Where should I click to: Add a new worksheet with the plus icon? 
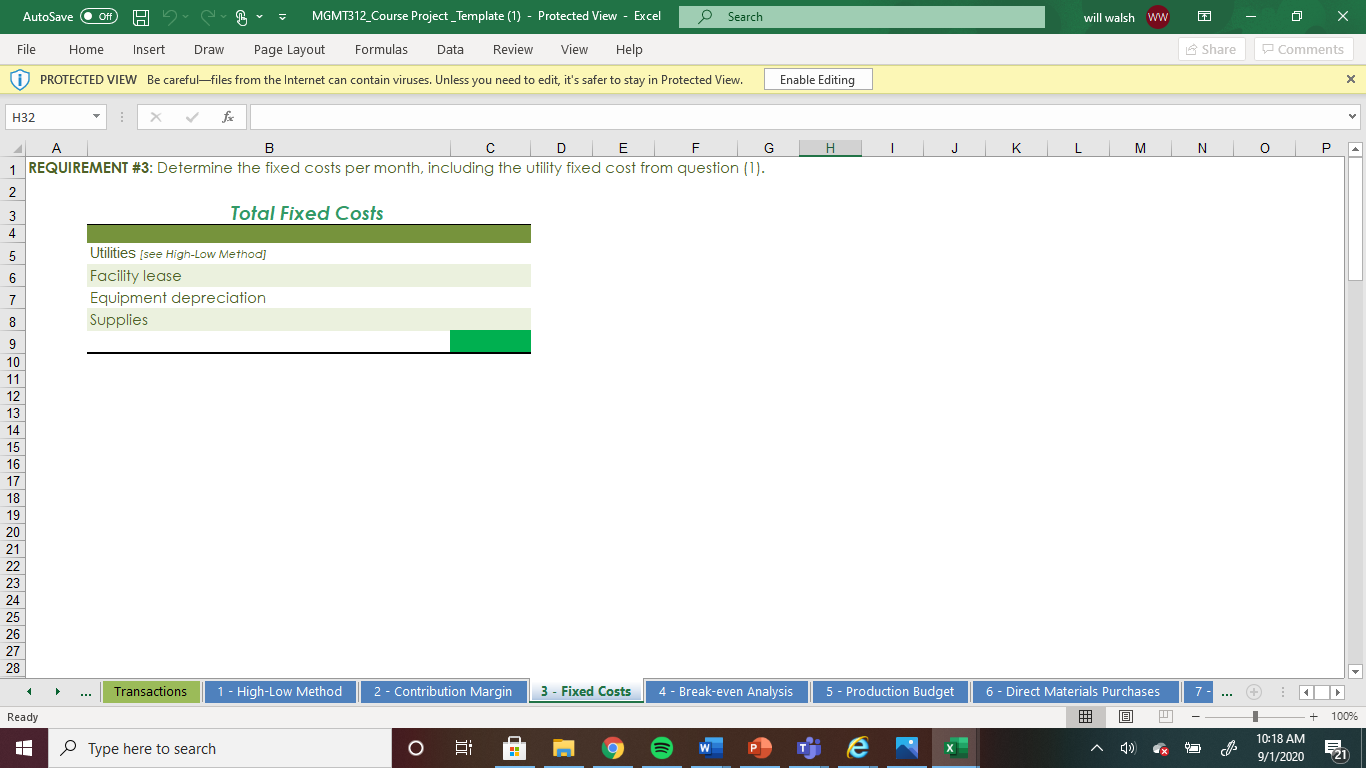pyautogui.click(x=1254, y=691)
